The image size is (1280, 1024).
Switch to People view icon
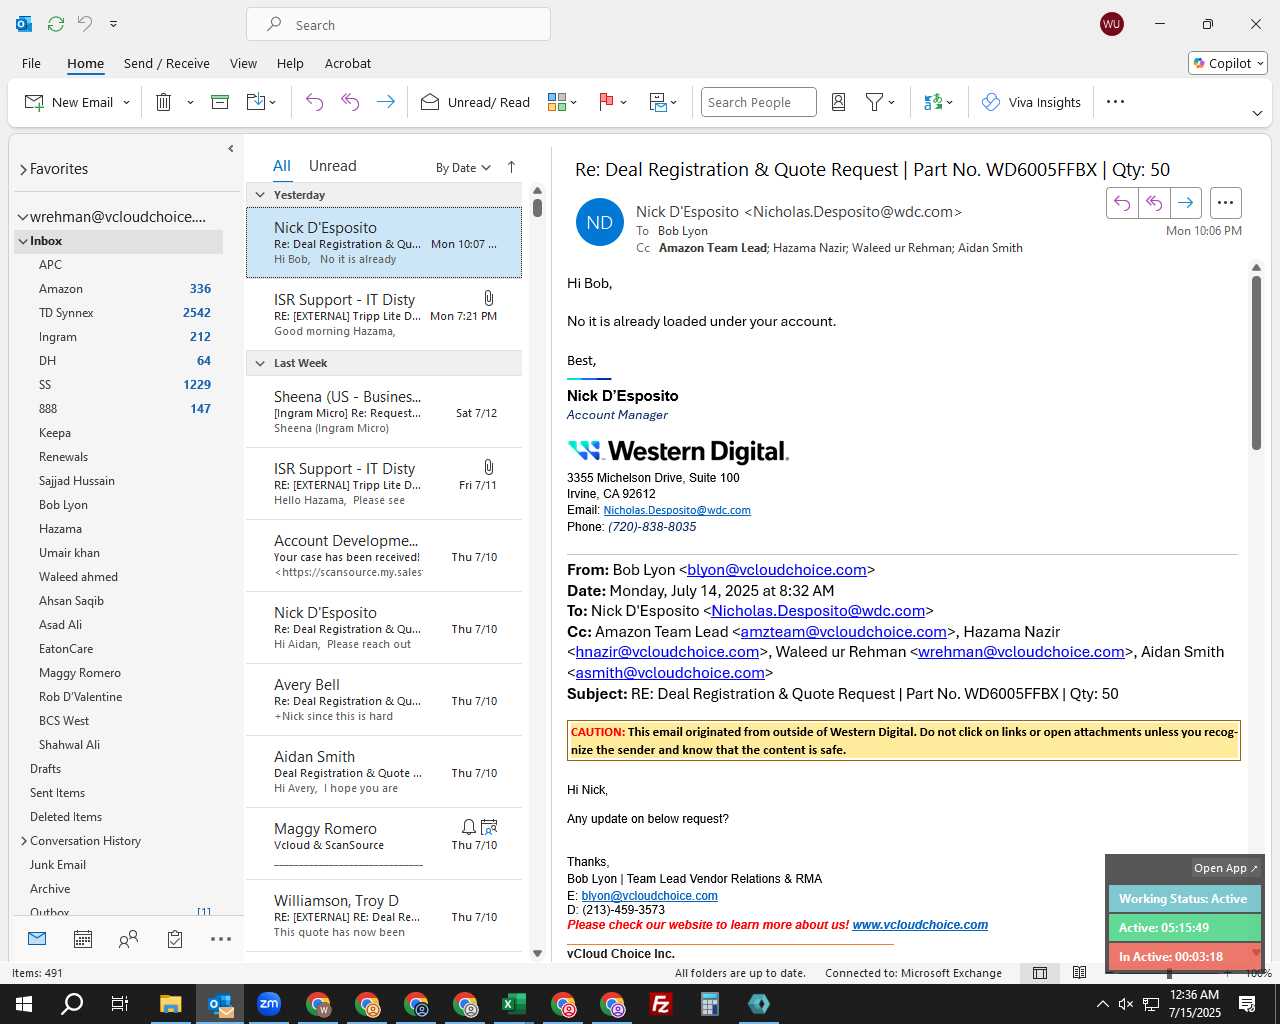click(x=128, y=939)
